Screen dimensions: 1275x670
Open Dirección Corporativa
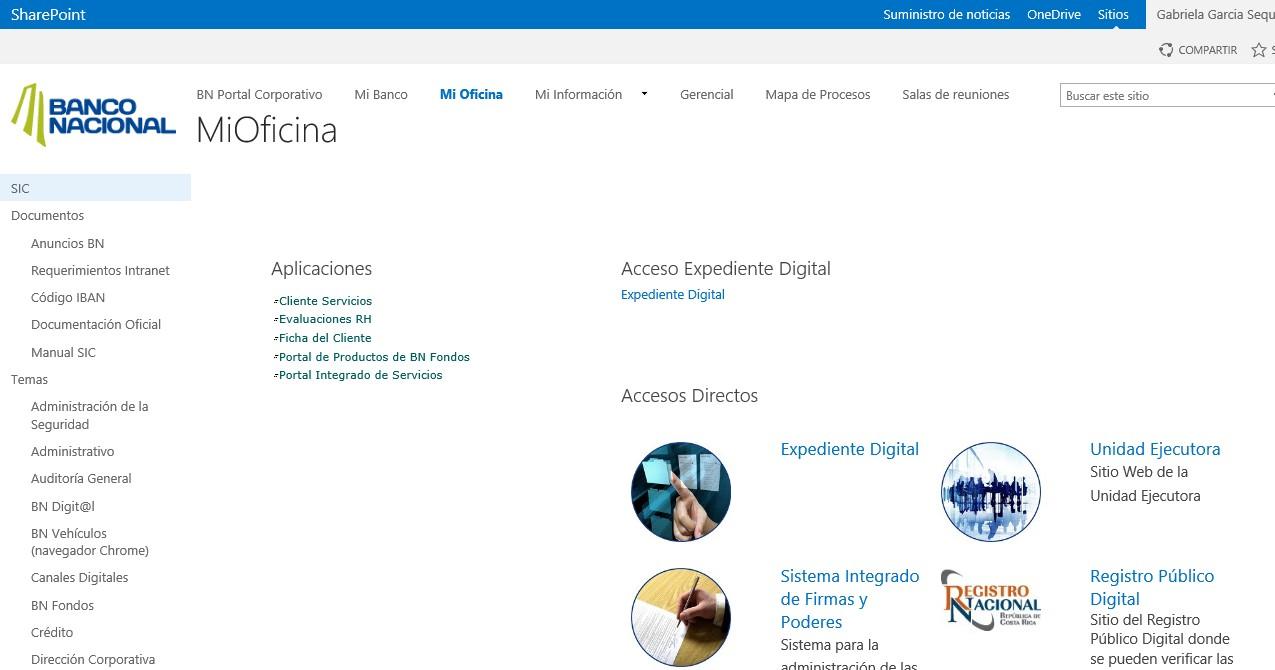[x=93, y=659]
